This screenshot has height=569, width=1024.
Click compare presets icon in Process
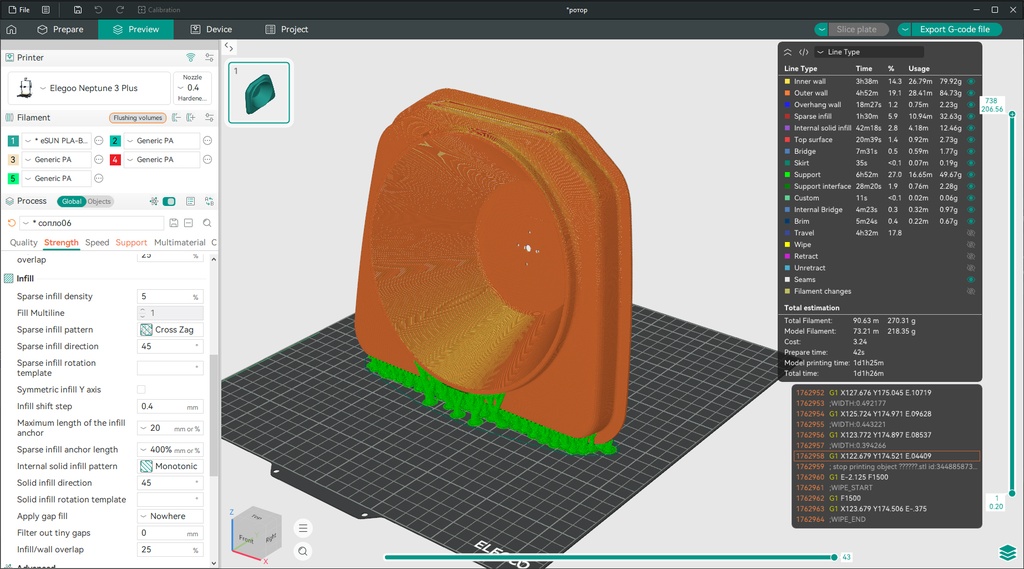tap(209, 201)
